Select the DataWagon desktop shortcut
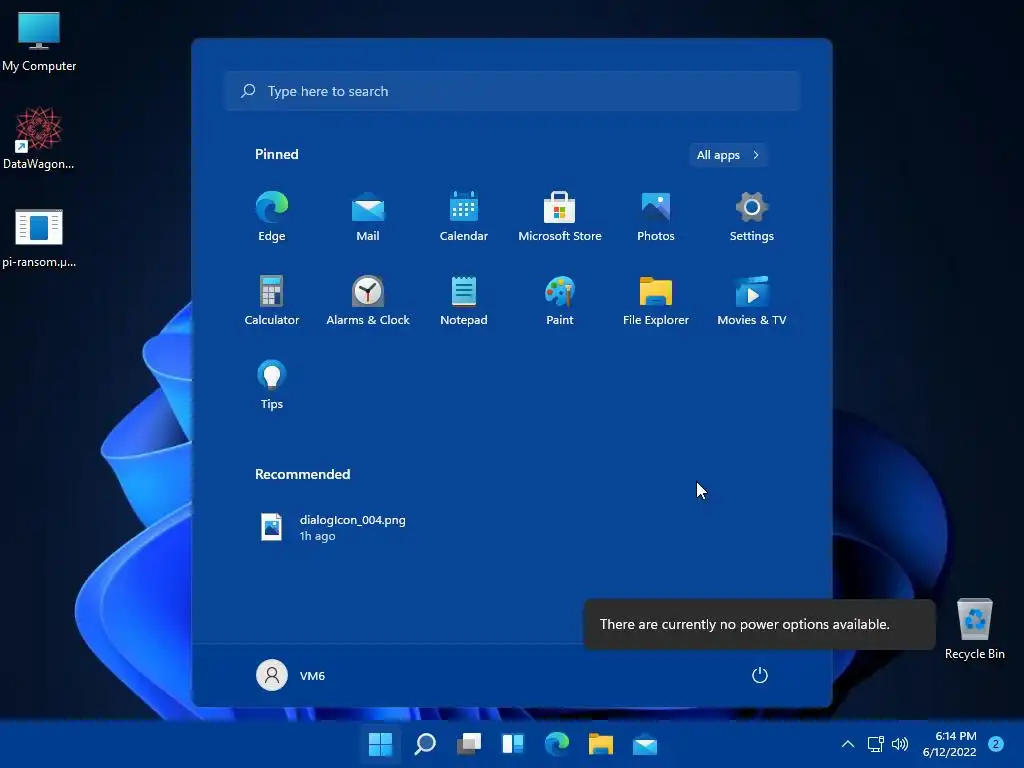The height and width of the screenshot is (768, 1024). pos(39,138)
